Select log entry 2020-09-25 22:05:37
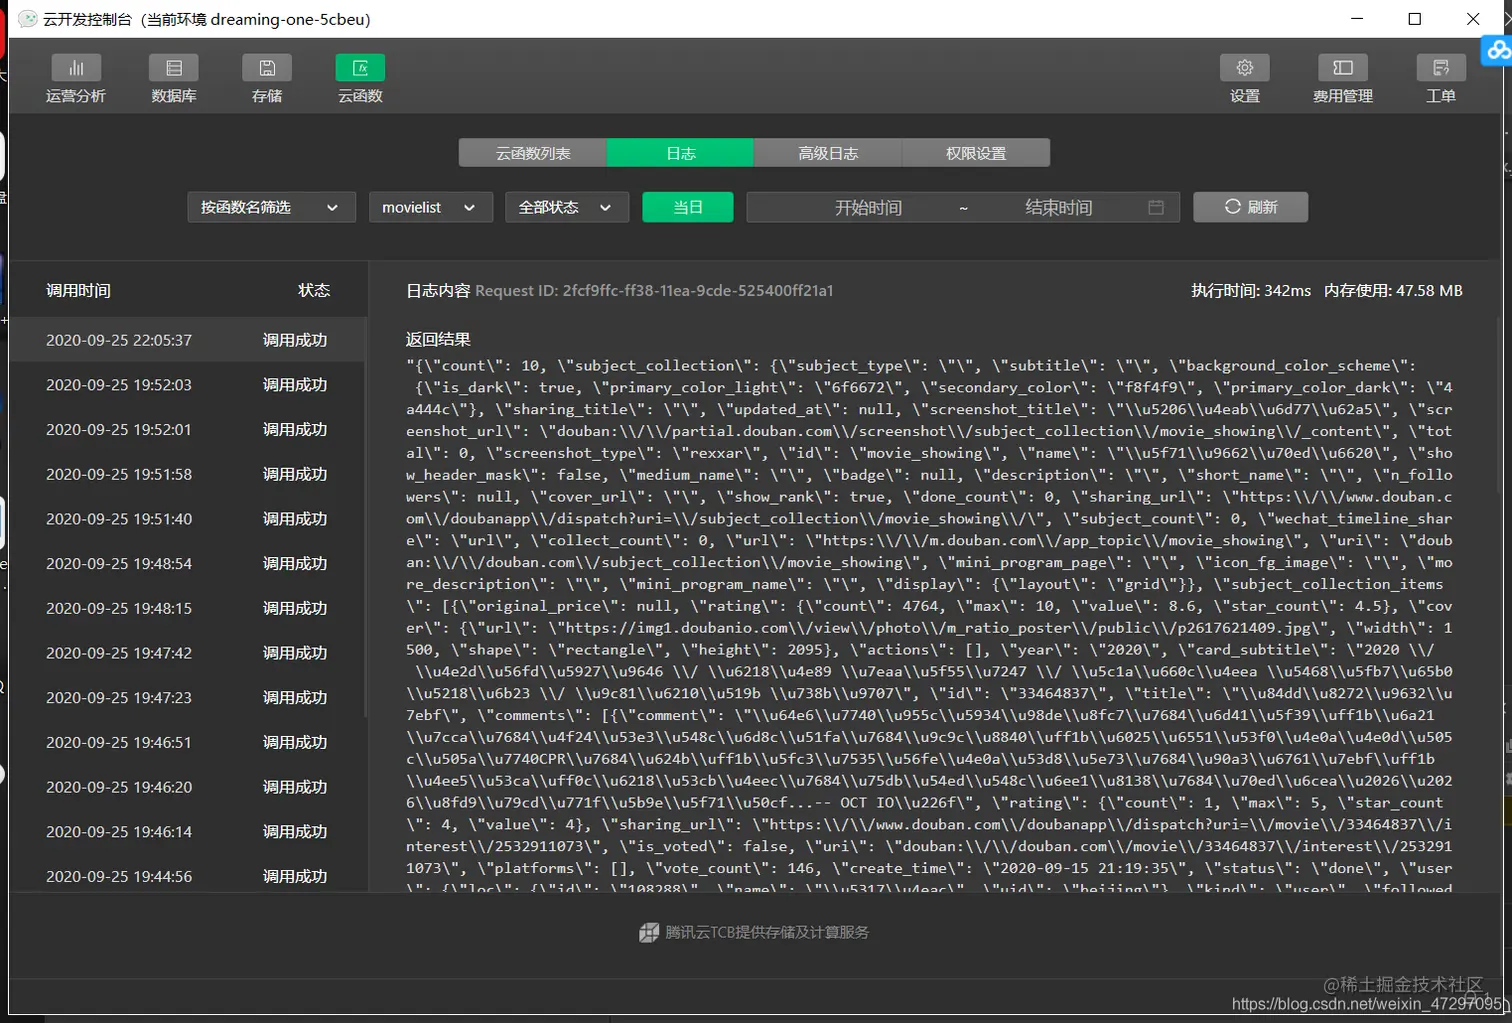 188,340
